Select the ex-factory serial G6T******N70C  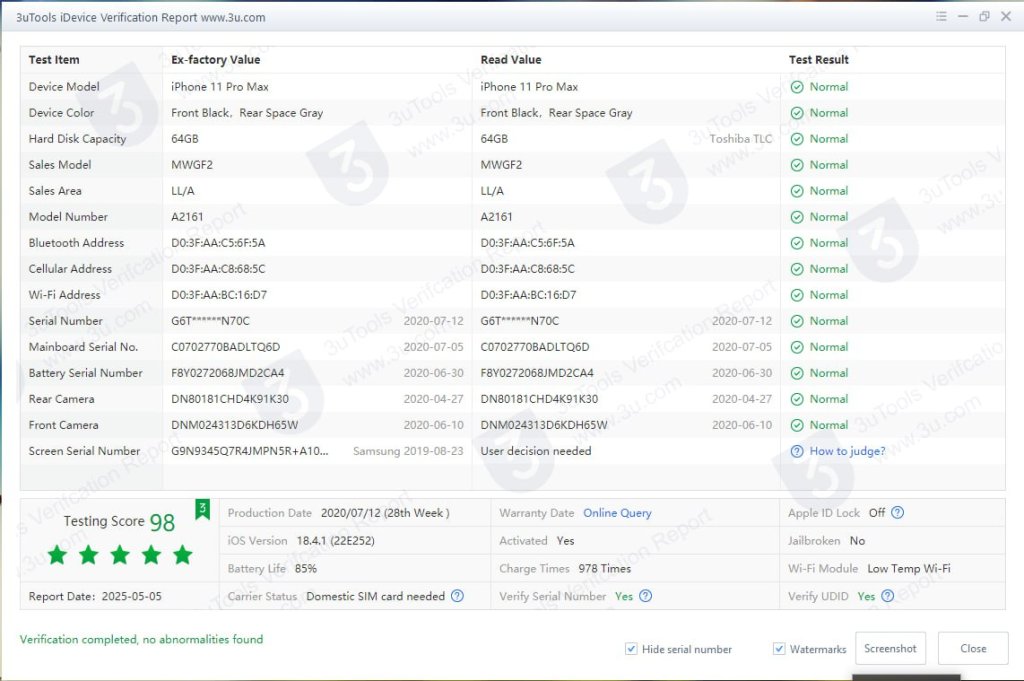(x=210, y=321)
